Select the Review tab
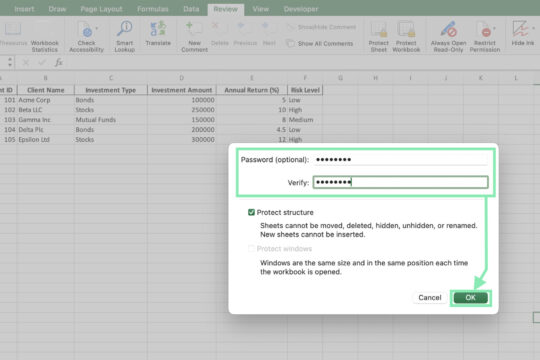The image size is (540, 360). (x=226, y=9)
